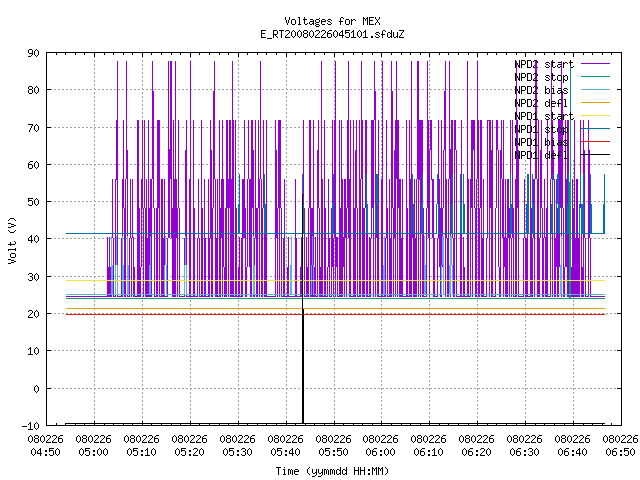Click the y-axis tick label 40

[x=33, y=239]
